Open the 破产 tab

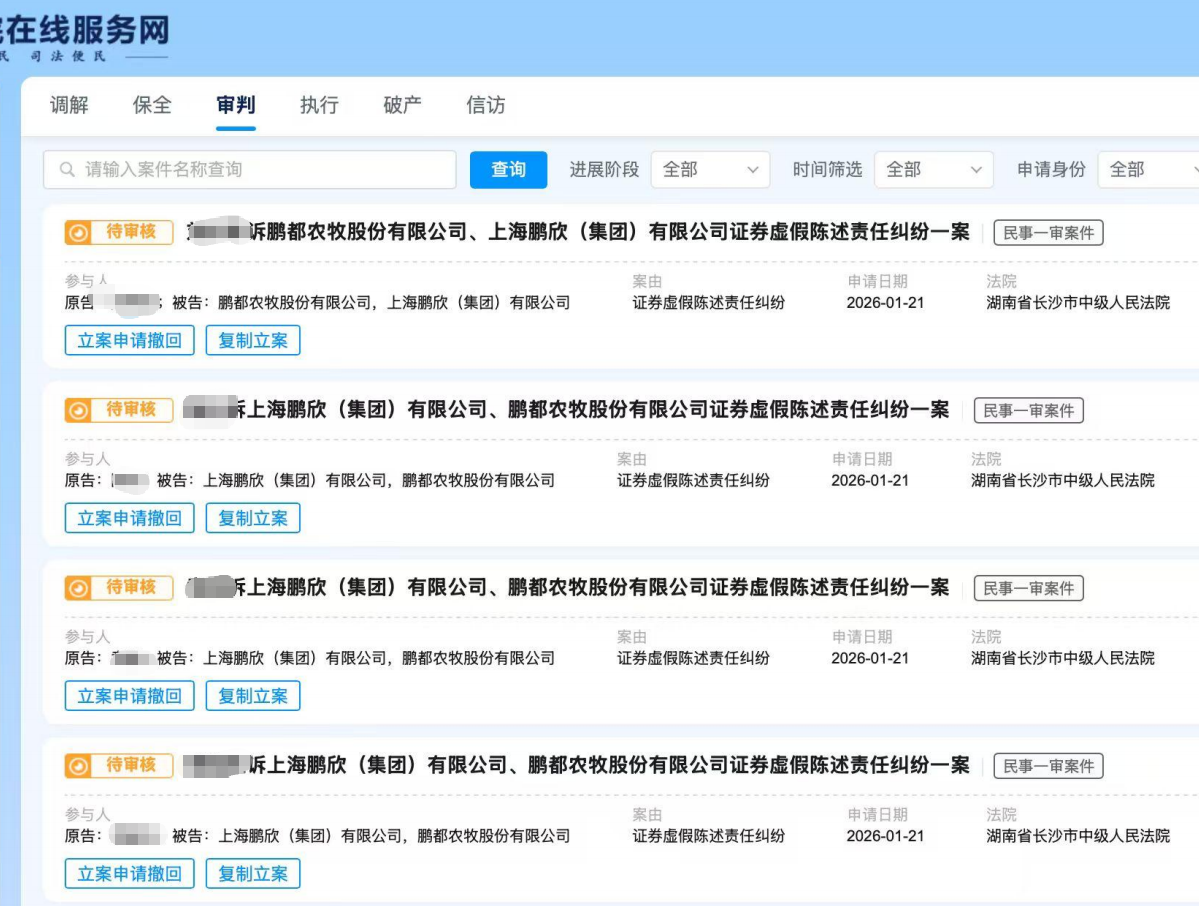(x=401, y=105)
